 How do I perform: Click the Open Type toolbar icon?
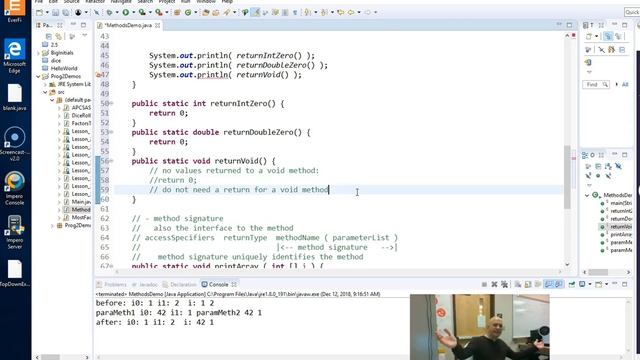[206, 13]
